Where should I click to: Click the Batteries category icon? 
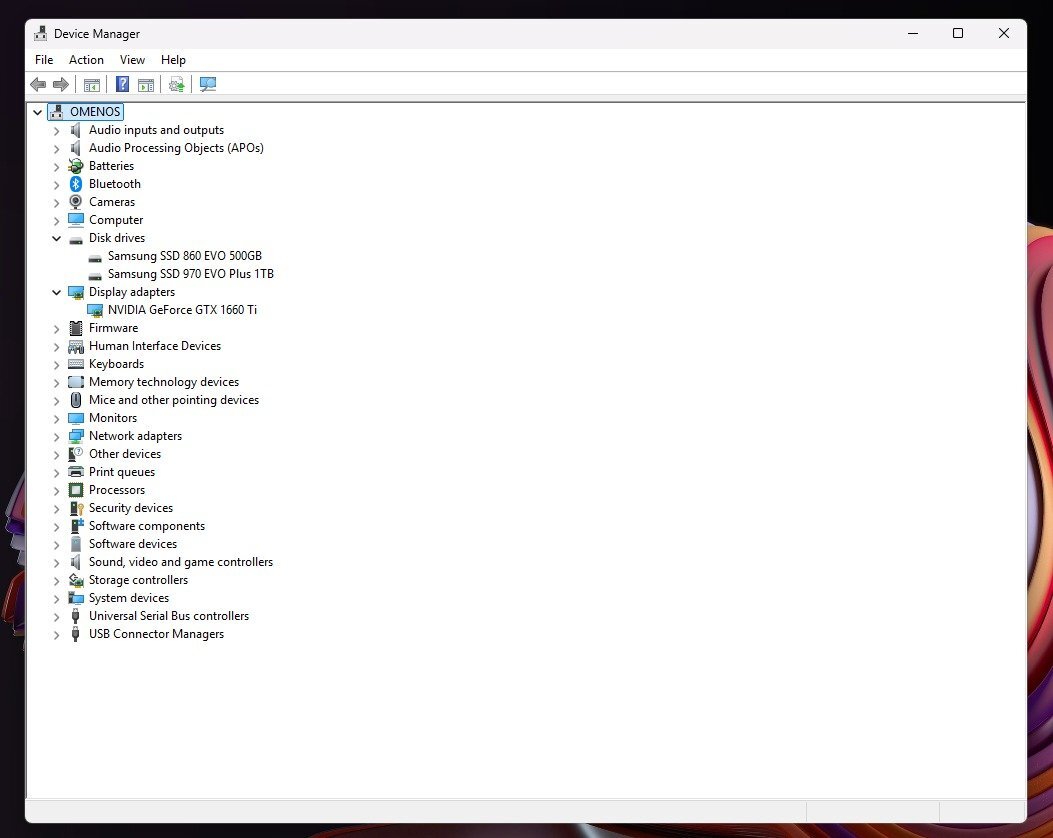76,166
